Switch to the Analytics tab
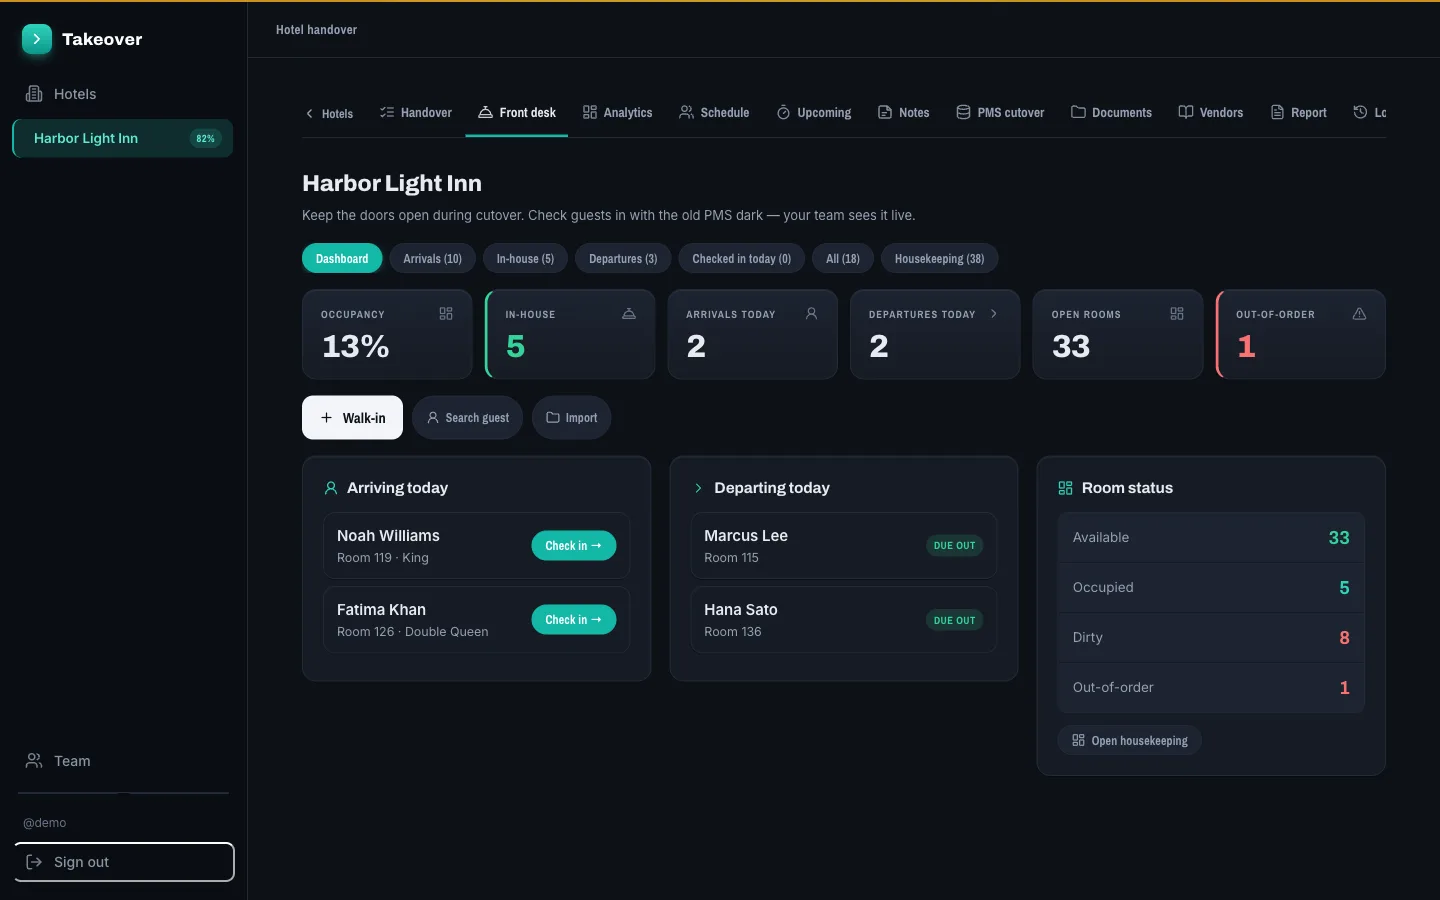Screen dimensions: 1440x900 (x=618, y=113)
